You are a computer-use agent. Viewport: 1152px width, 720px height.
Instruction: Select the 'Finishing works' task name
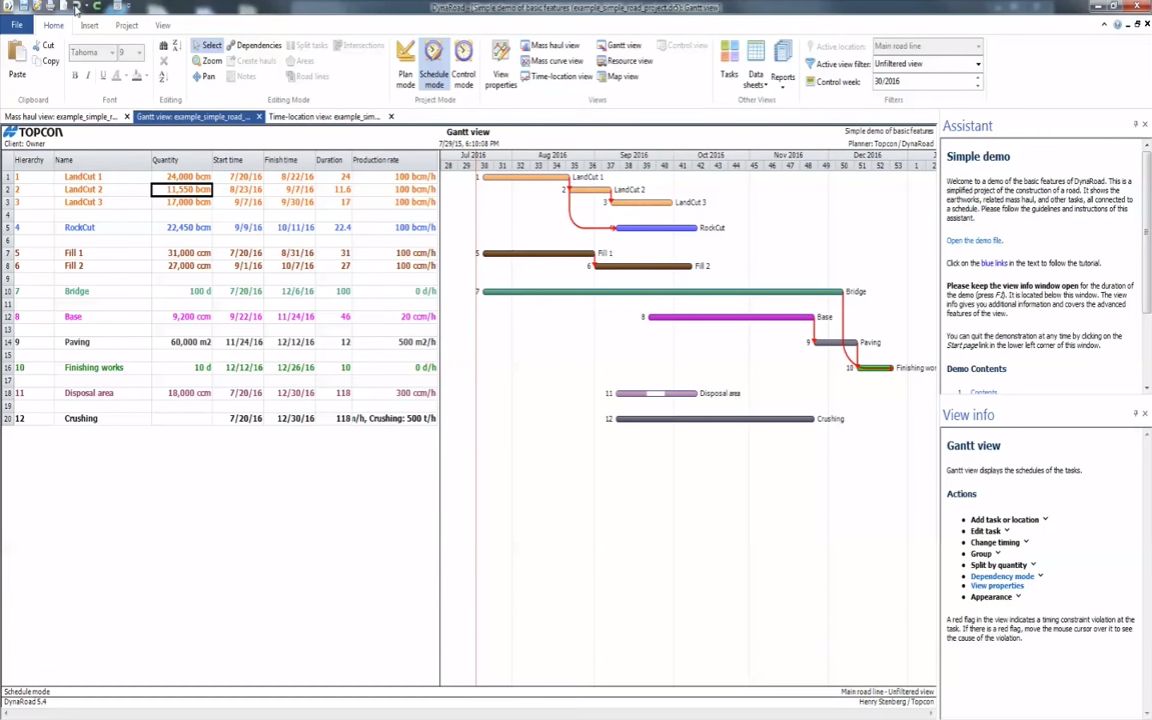(94, 367)
